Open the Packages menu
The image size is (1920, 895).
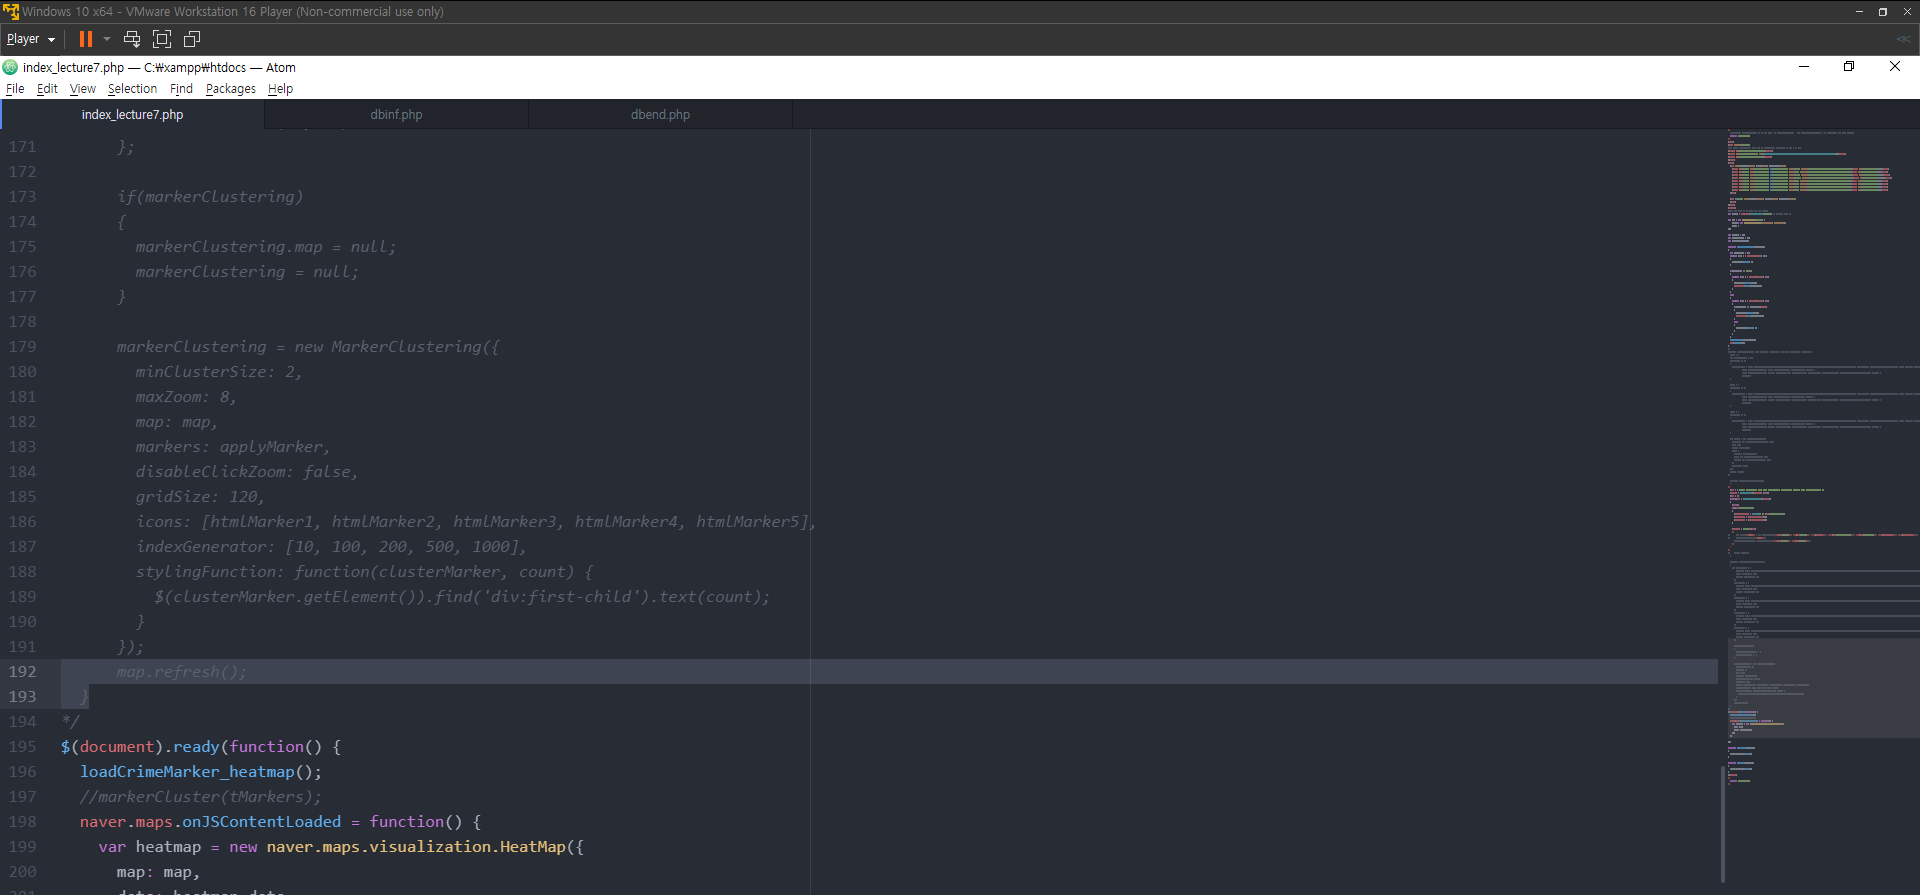[x=230, y=89]
